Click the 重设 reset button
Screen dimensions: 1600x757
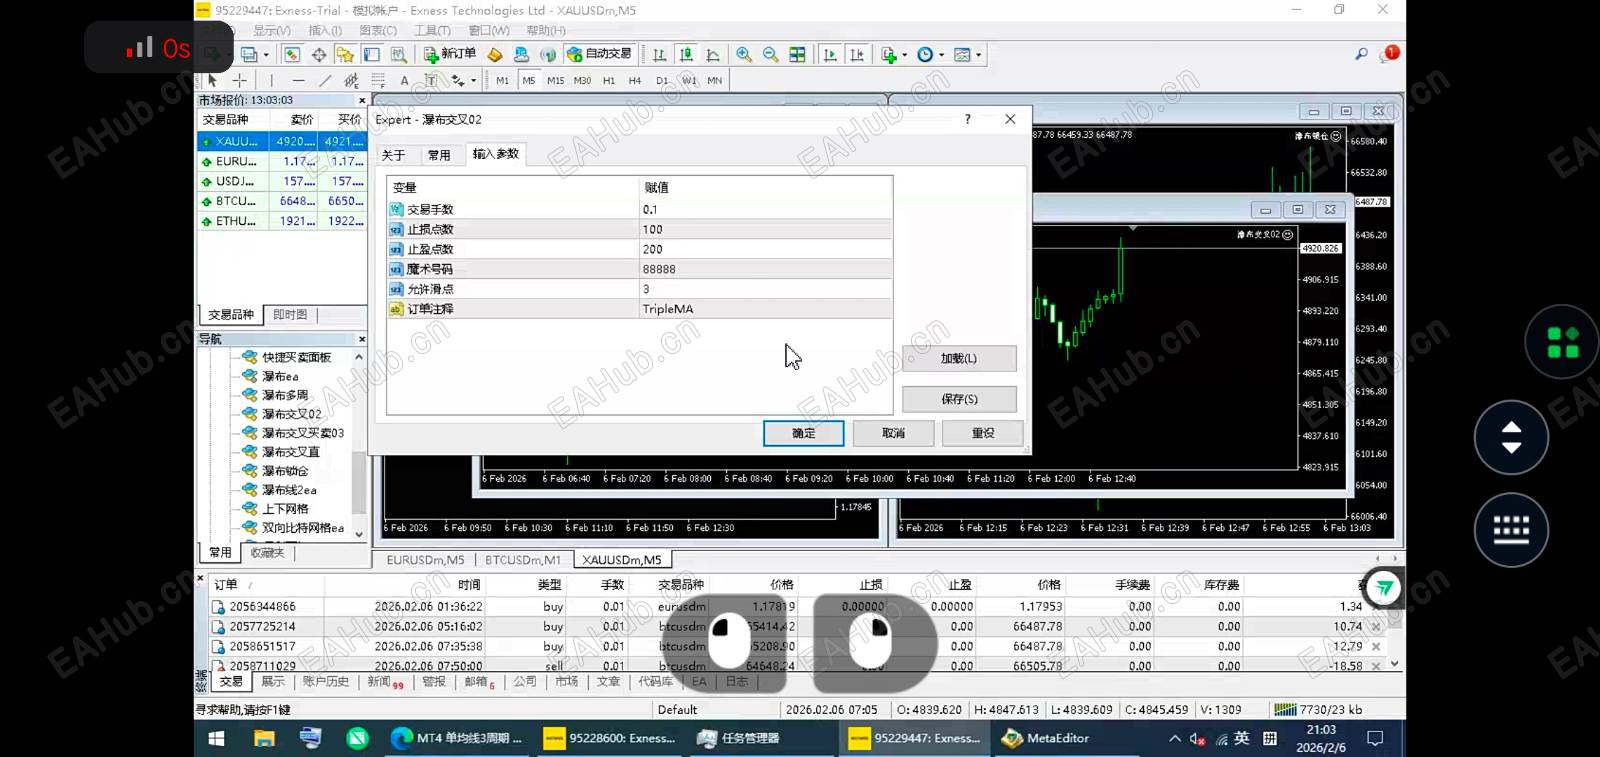(984, 433)
